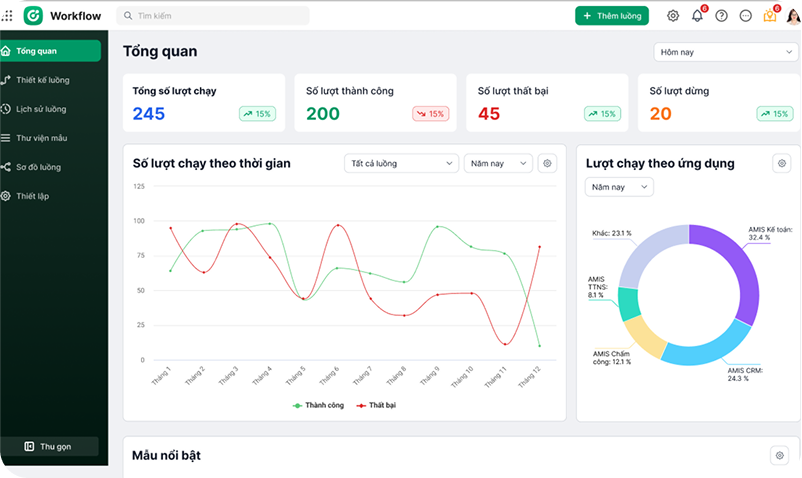Click the Thêm luồng button
Image resolution: width=802 pixels, height=478 pixels.
612,16
